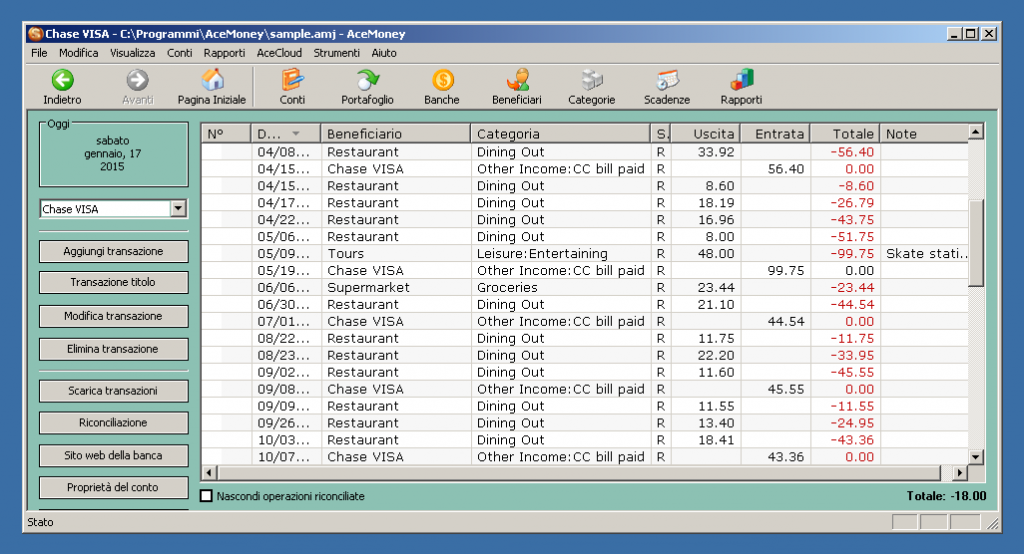Click the Elimina transazione button

113,349
